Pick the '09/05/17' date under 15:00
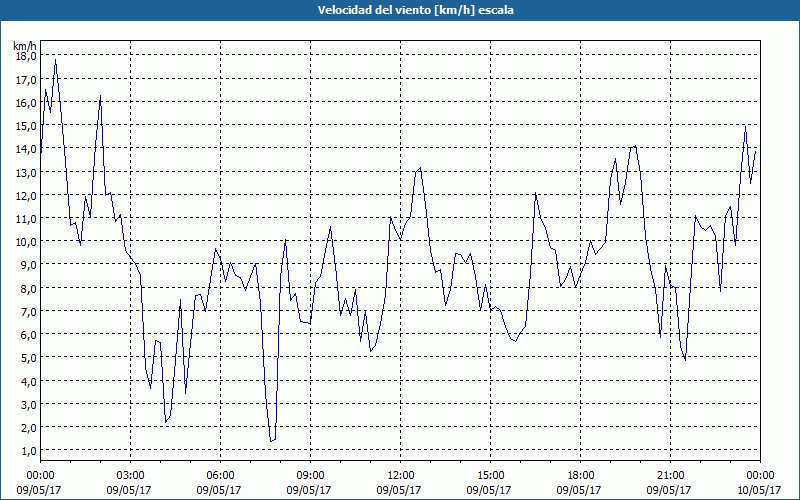Image resolution: width=800 pixels, height=500 pixels. click(489, 490)
